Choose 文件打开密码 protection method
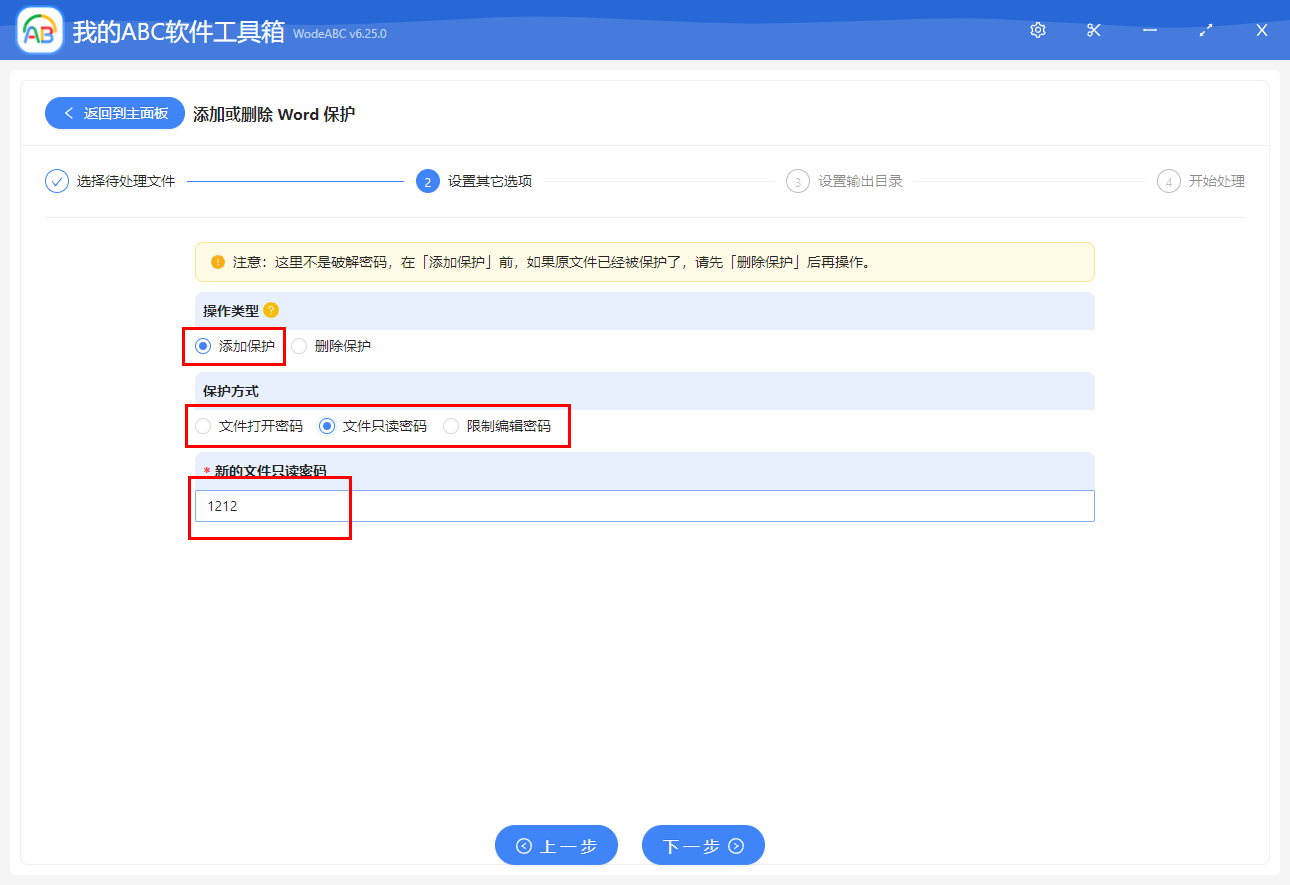 click(203, 426)
